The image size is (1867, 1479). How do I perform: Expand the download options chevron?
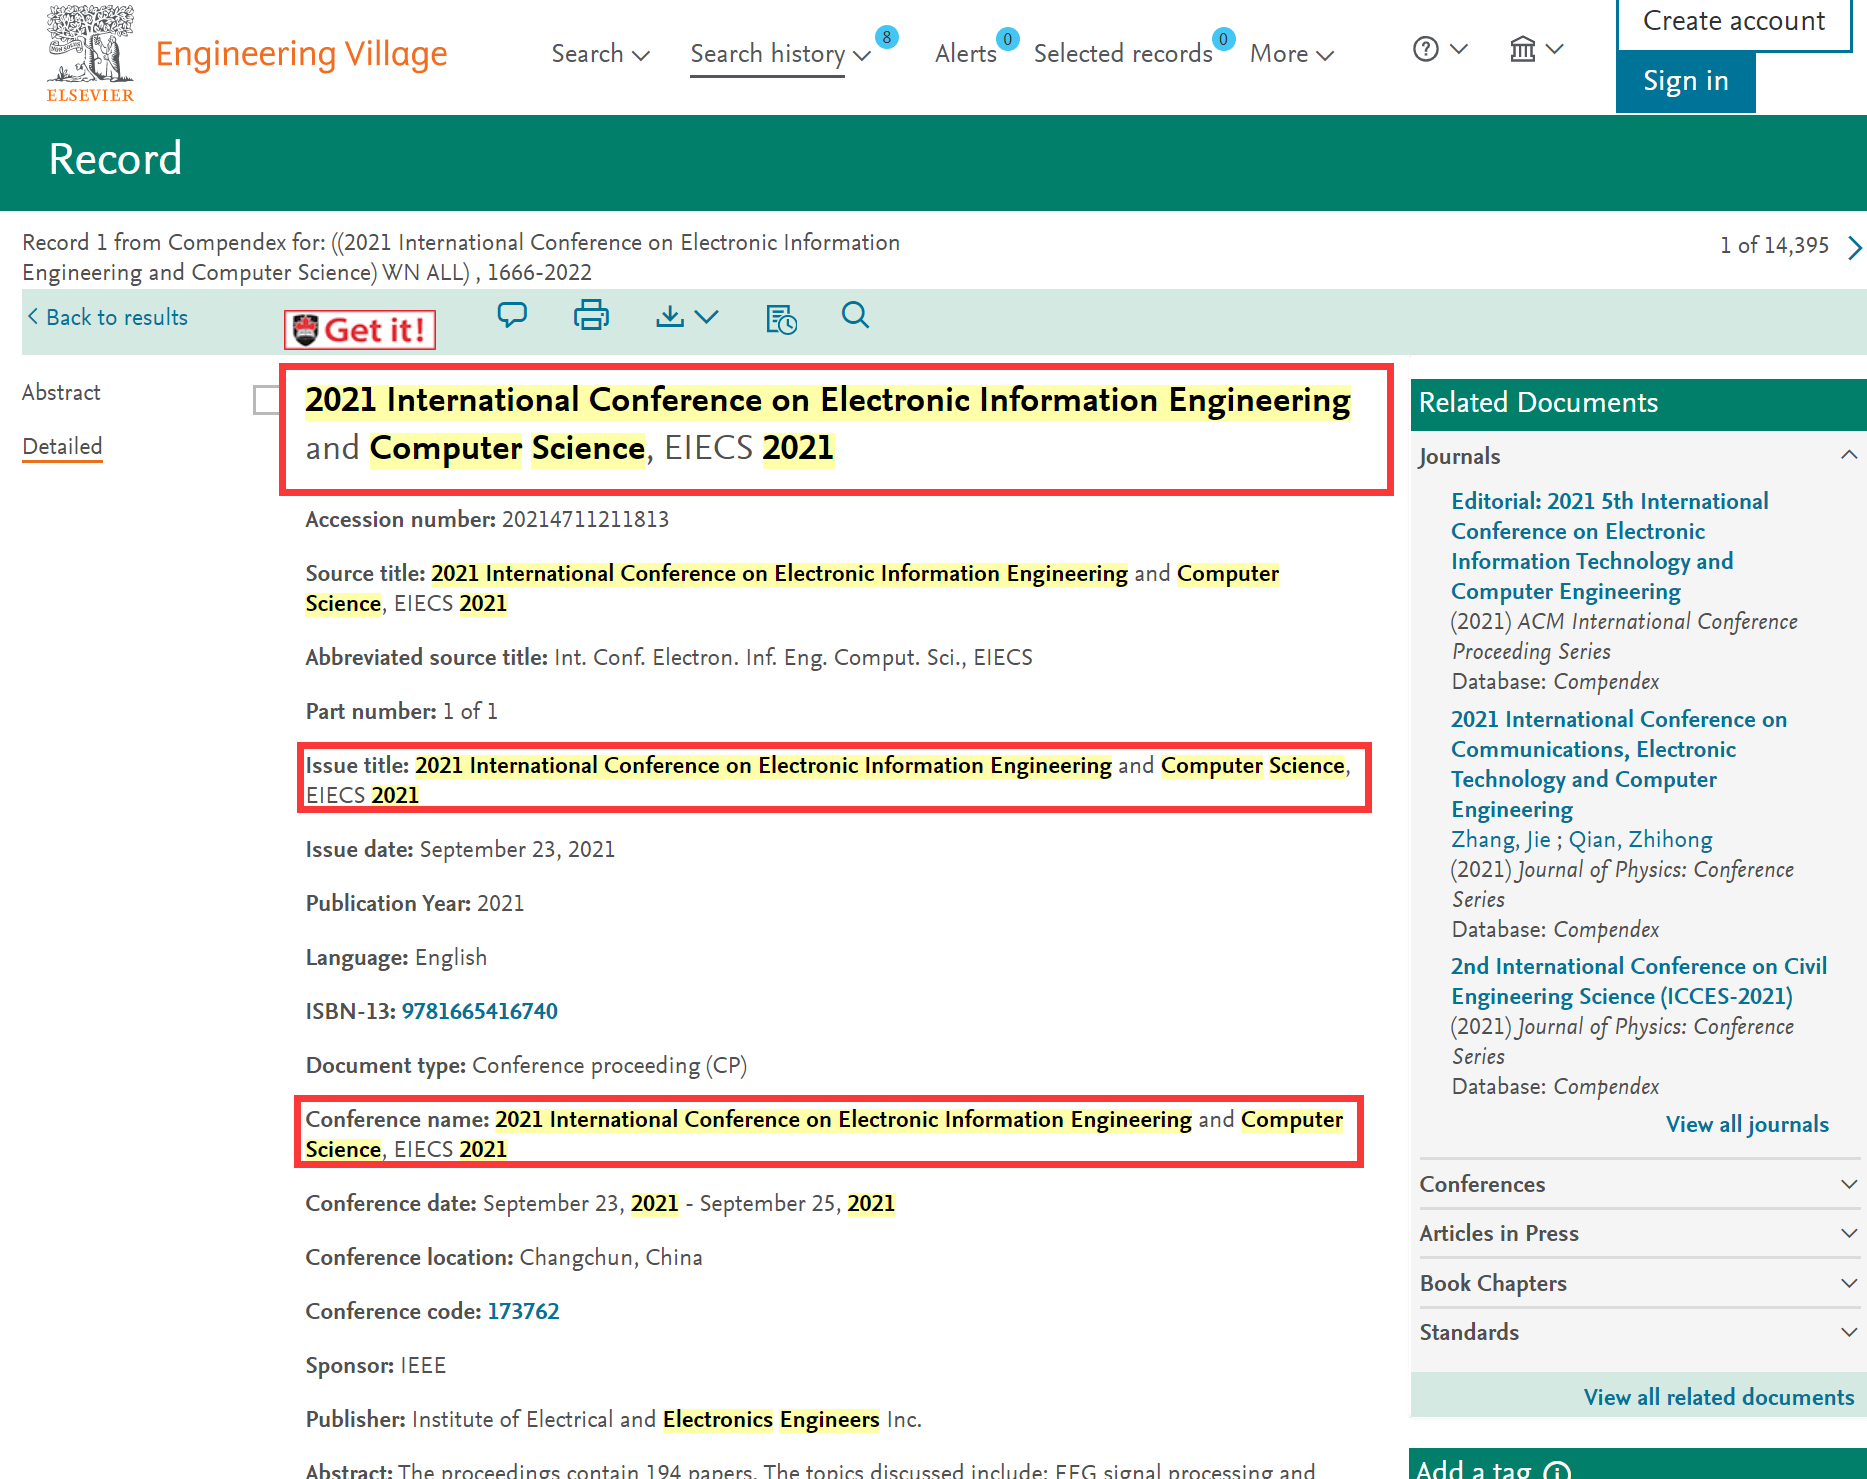706,317
